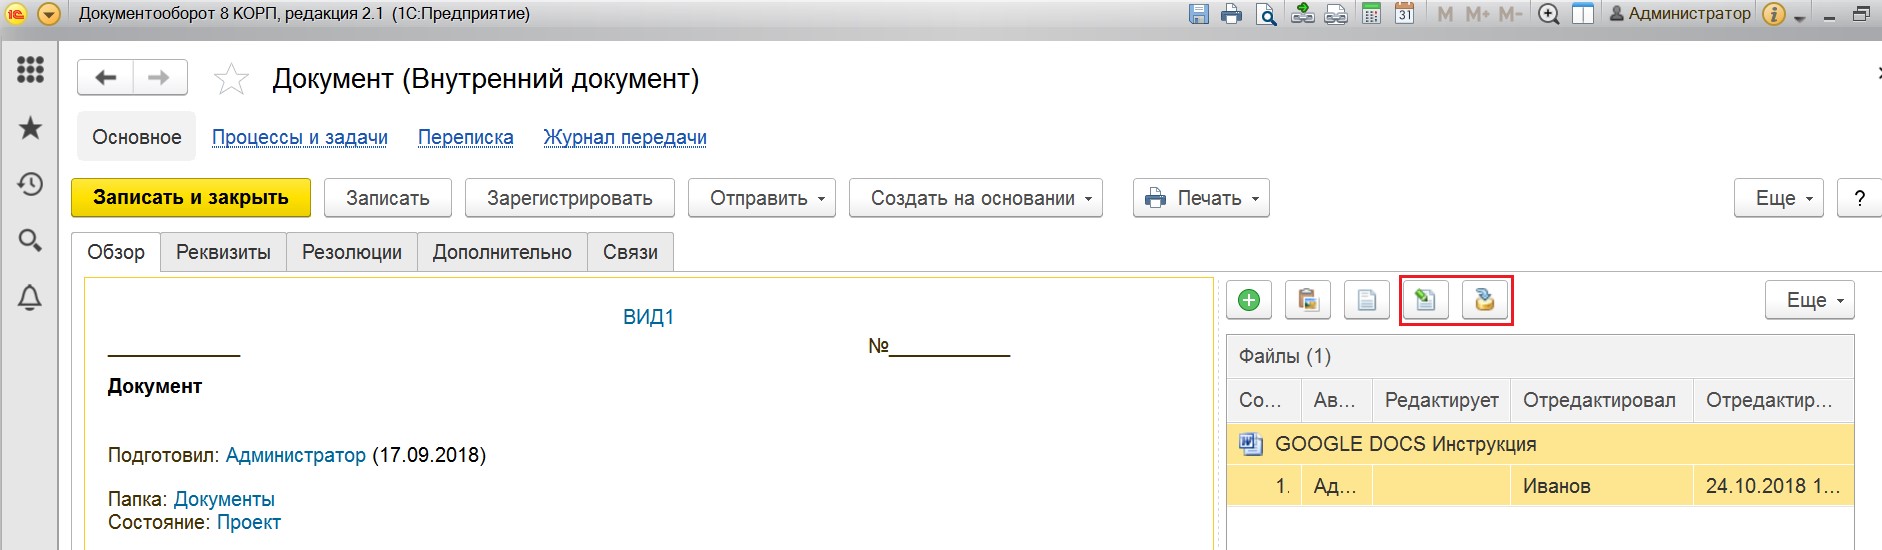Open the yellow information icon
This screenshot has height=550, width=1882.
coord(1774,14)
